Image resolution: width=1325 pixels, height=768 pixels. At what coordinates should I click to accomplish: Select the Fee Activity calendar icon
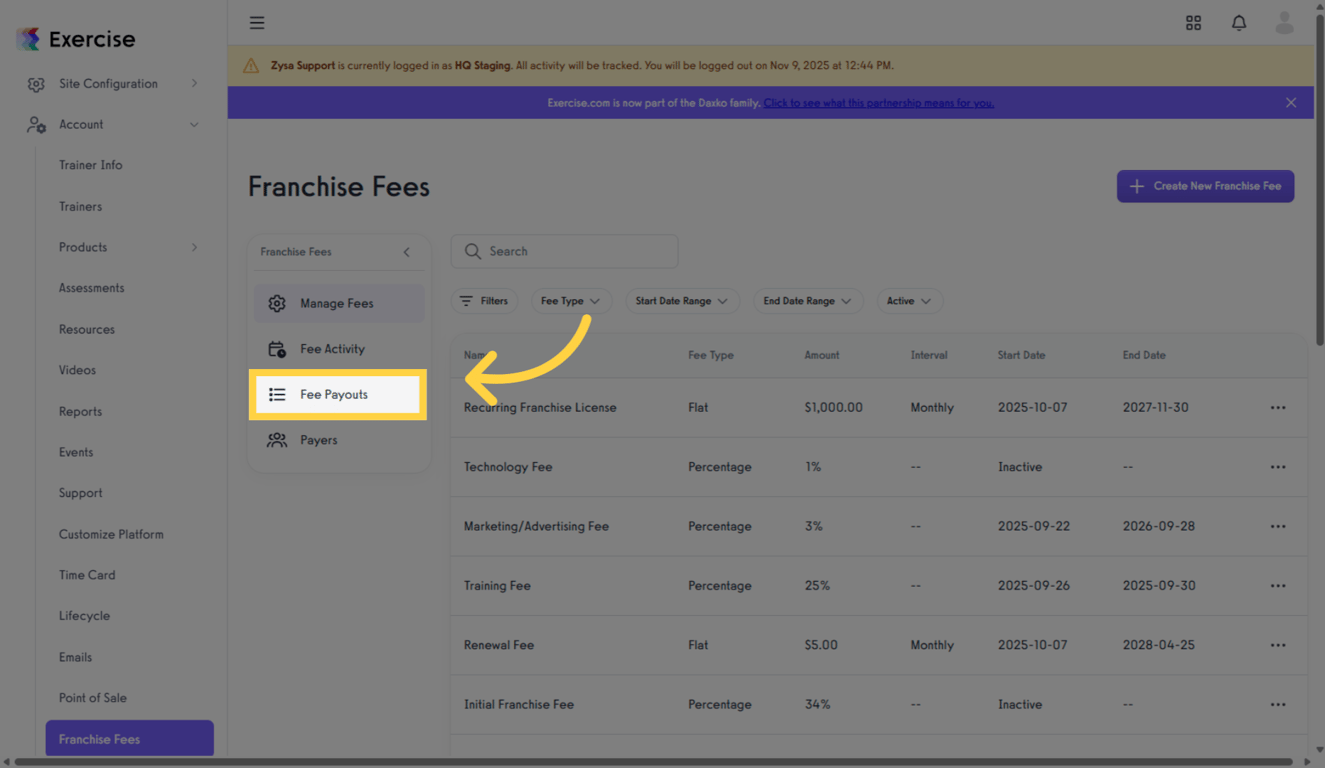(x=277, y=348)
